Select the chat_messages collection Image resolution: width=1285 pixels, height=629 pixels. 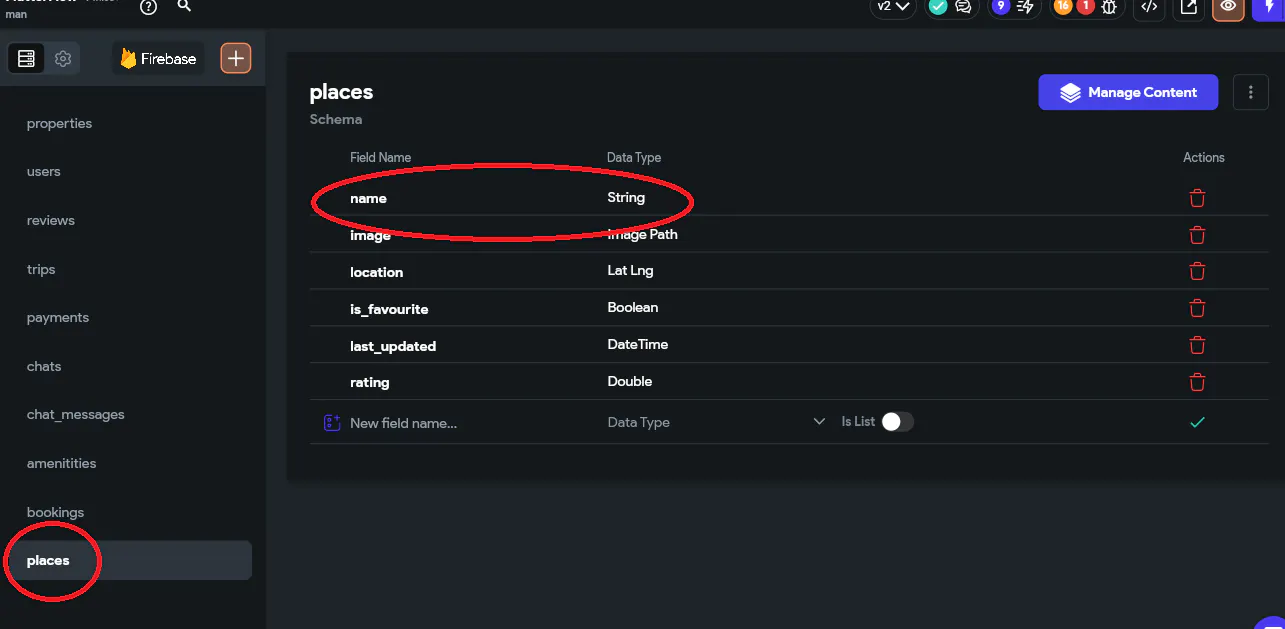pos(76,414)
